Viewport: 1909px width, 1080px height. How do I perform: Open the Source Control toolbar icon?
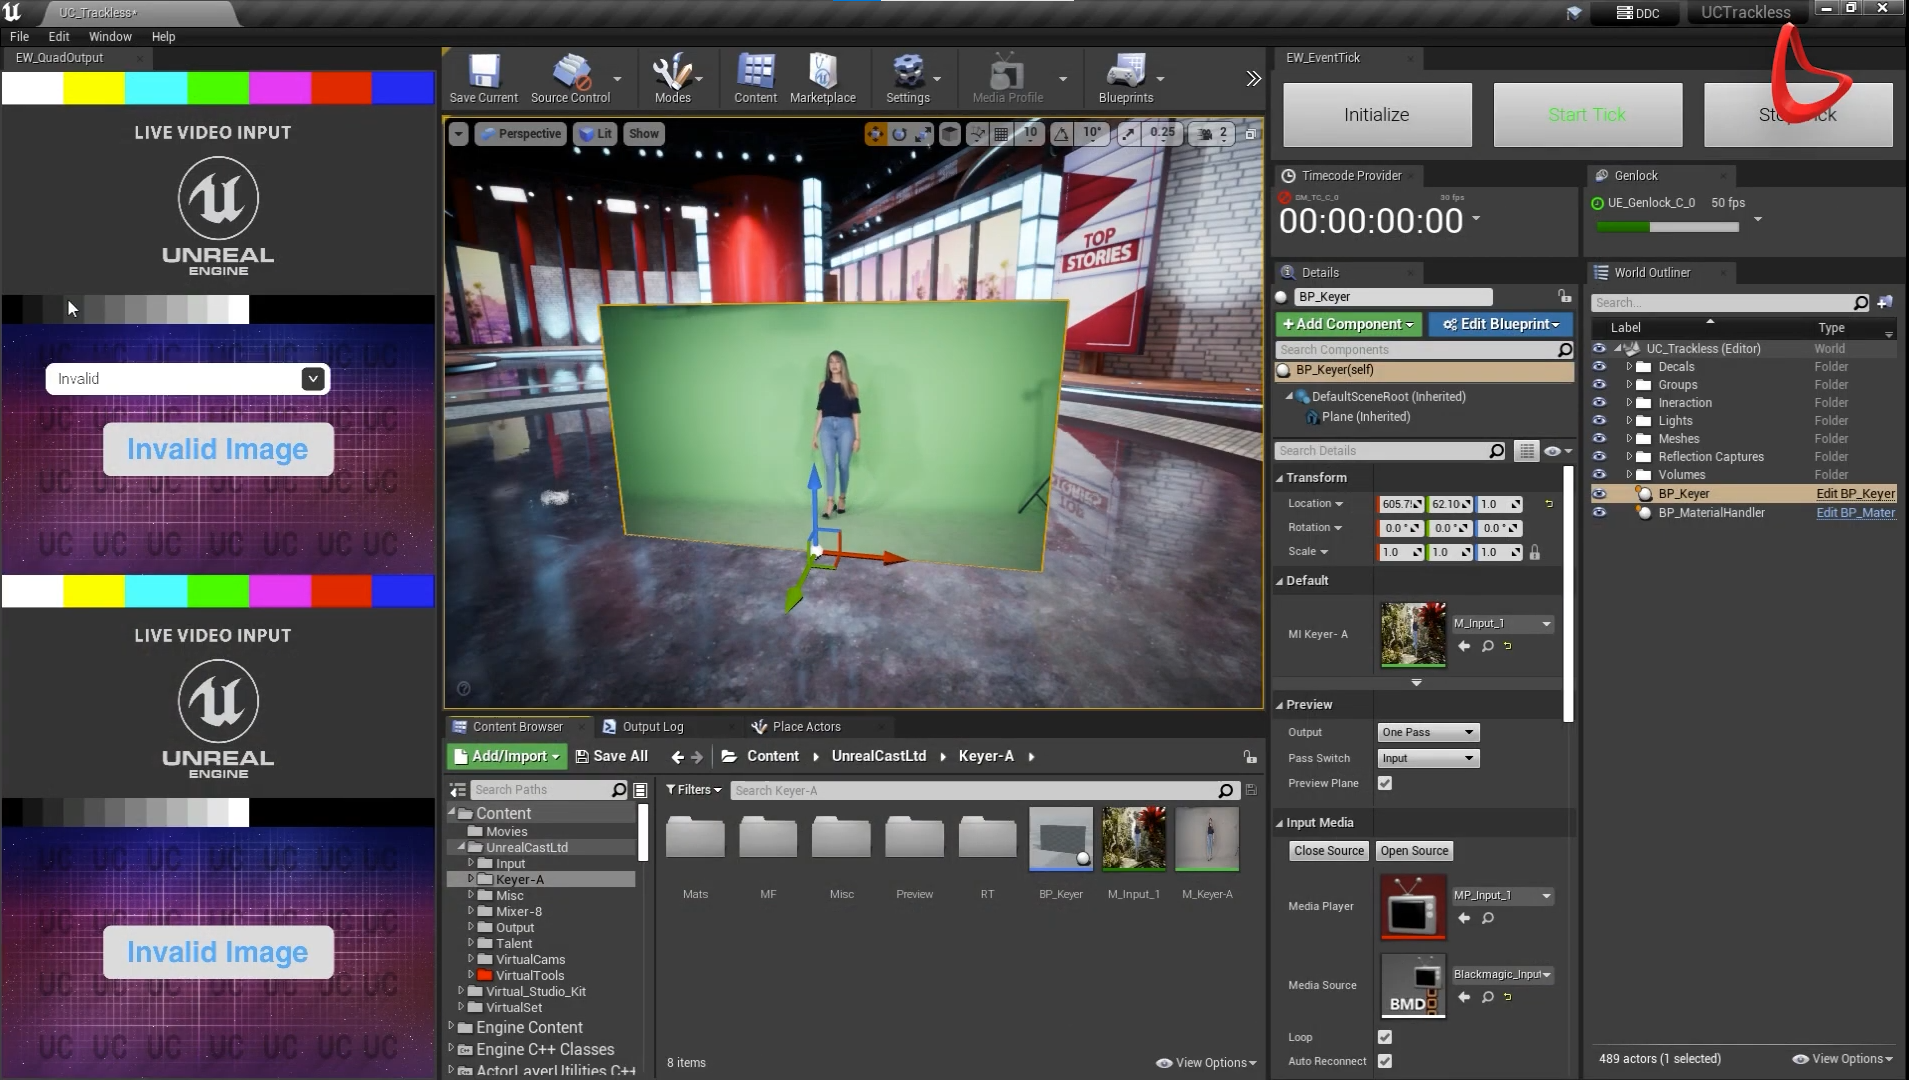(570, 79)
